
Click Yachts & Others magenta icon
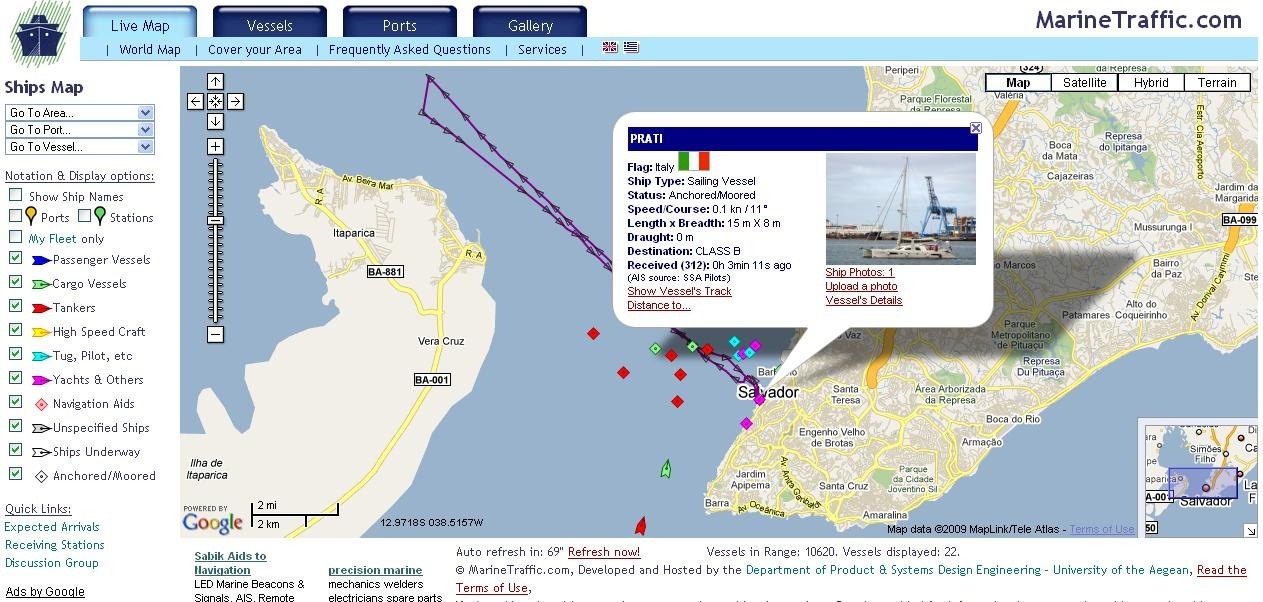tap(41, 380)
